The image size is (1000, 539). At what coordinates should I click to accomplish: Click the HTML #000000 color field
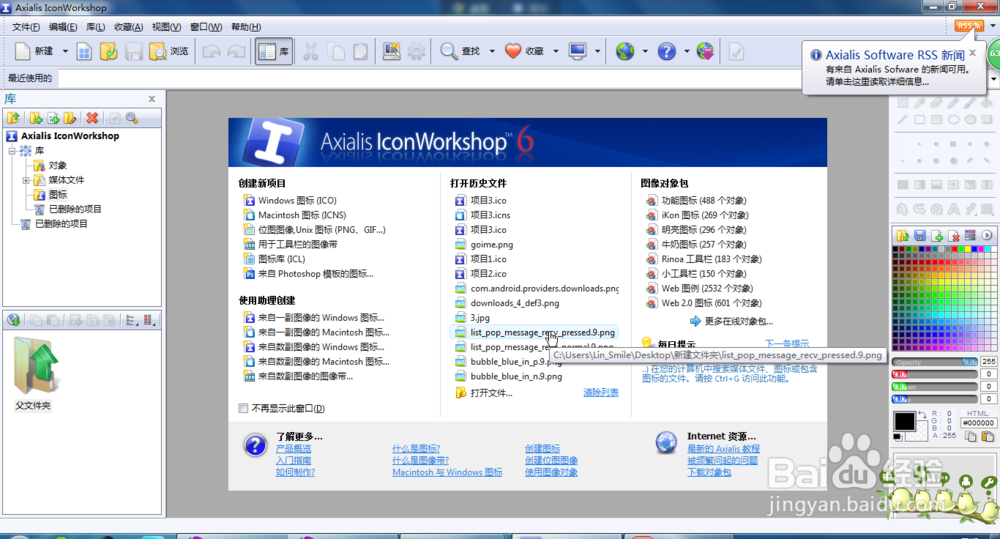[x=978, y=423]
